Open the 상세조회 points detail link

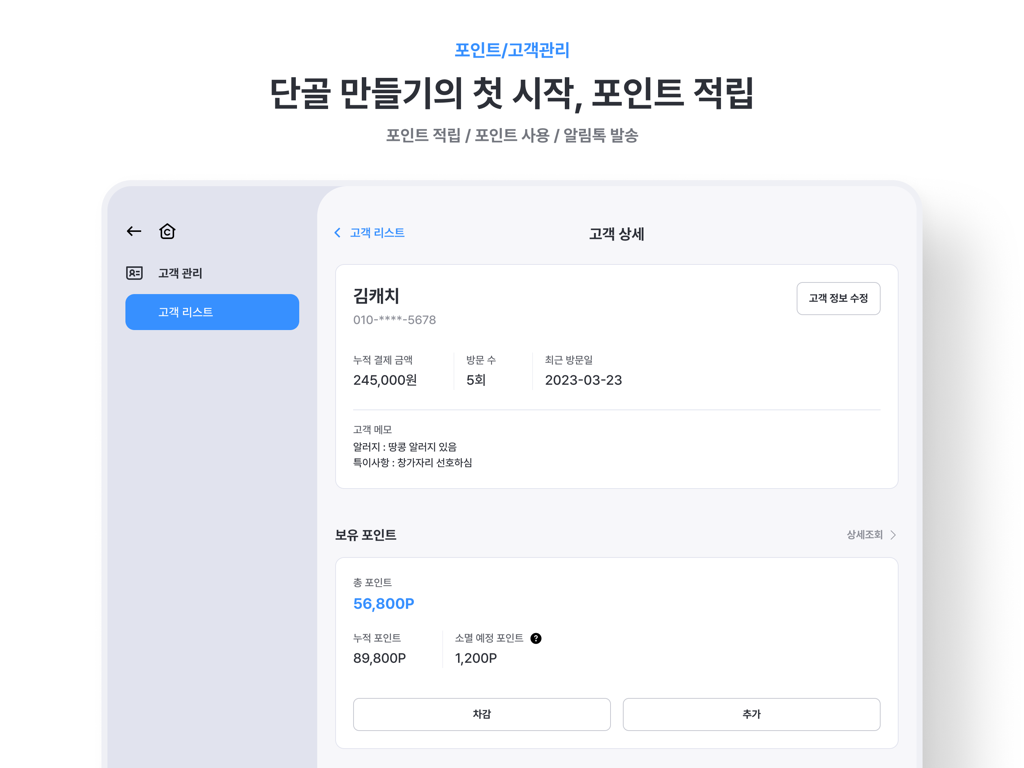click(x=864, y=535)
